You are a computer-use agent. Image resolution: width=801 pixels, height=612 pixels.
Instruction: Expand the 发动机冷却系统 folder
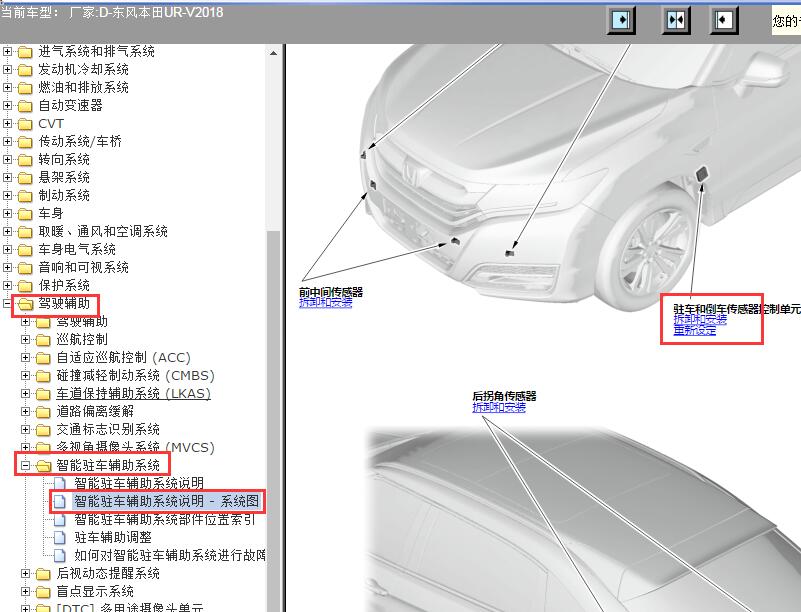click(x=7, y=69)
